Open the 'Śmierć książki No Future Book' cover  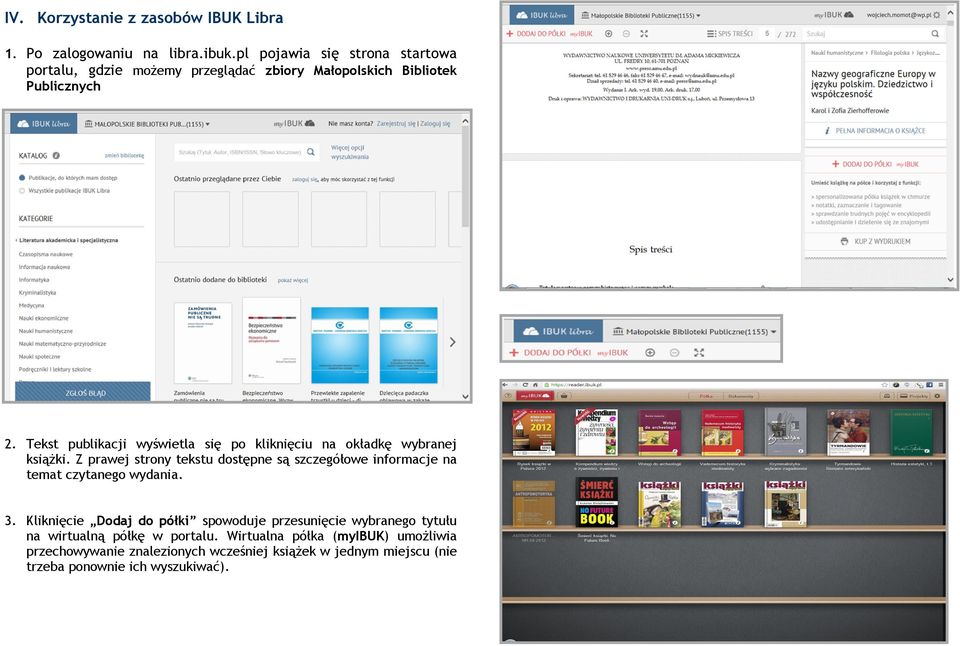coord(596,503)
